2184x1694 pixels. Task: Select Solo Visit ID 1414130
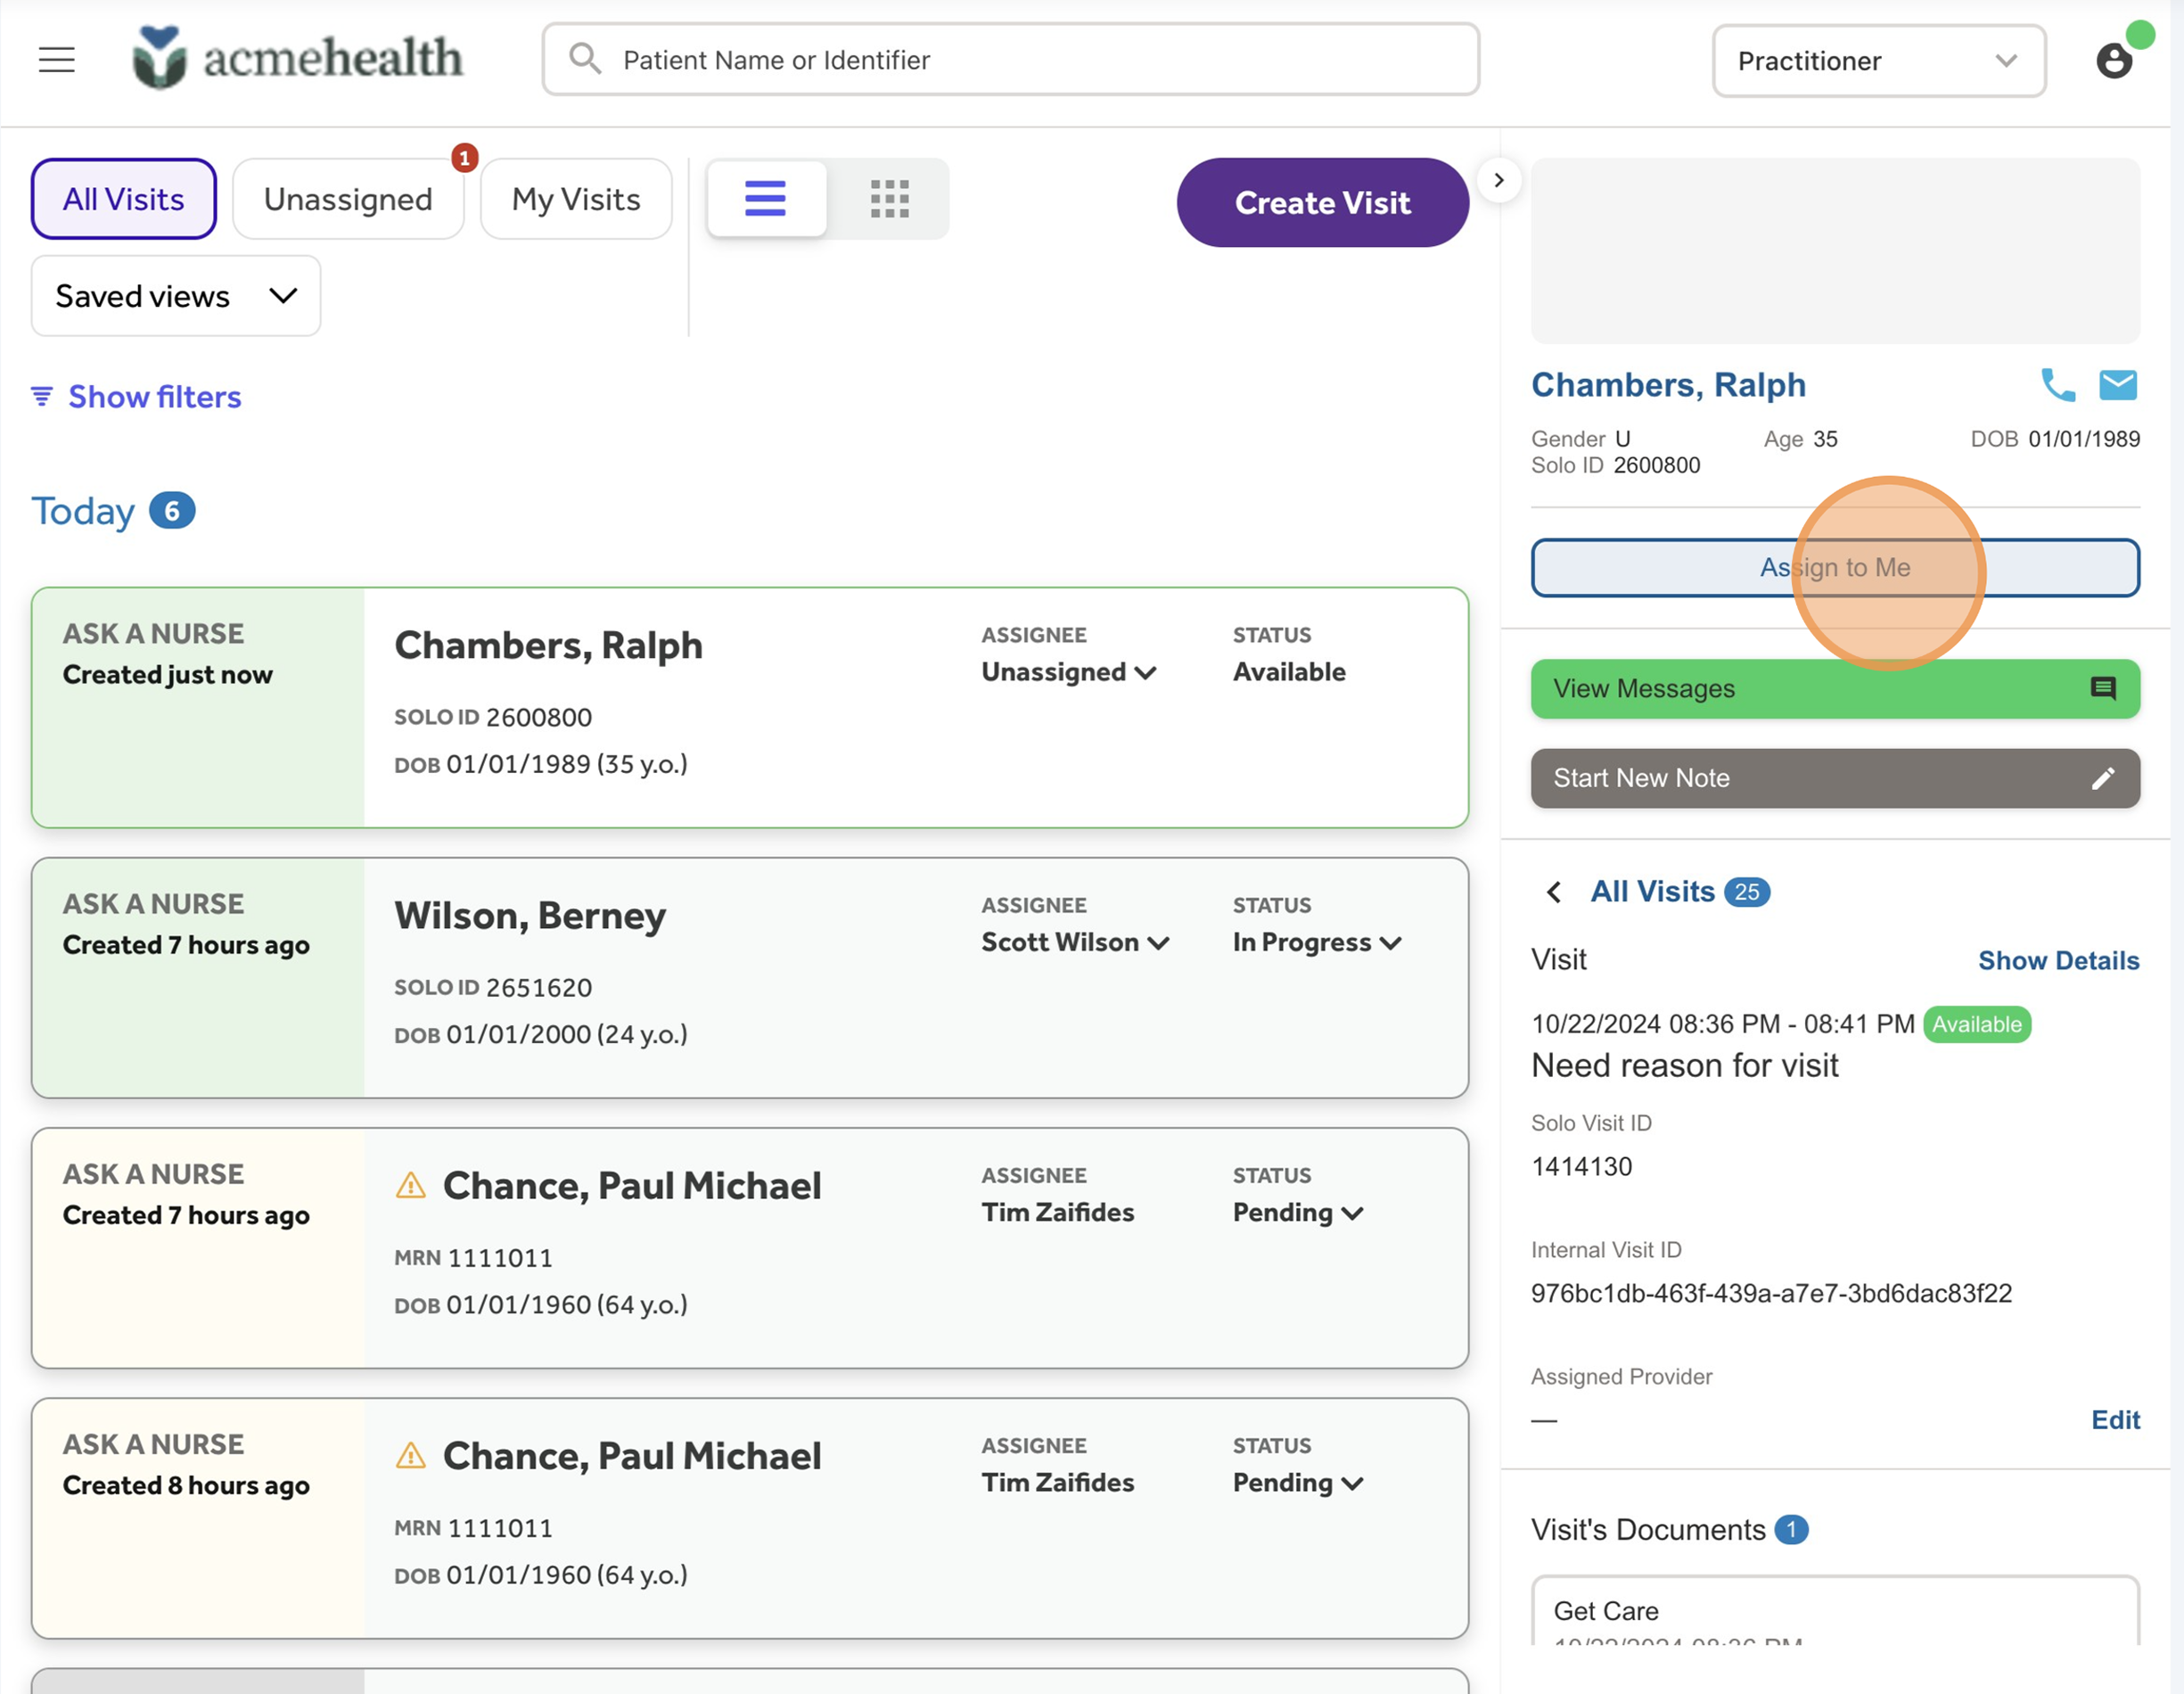coord(1581,1166)
